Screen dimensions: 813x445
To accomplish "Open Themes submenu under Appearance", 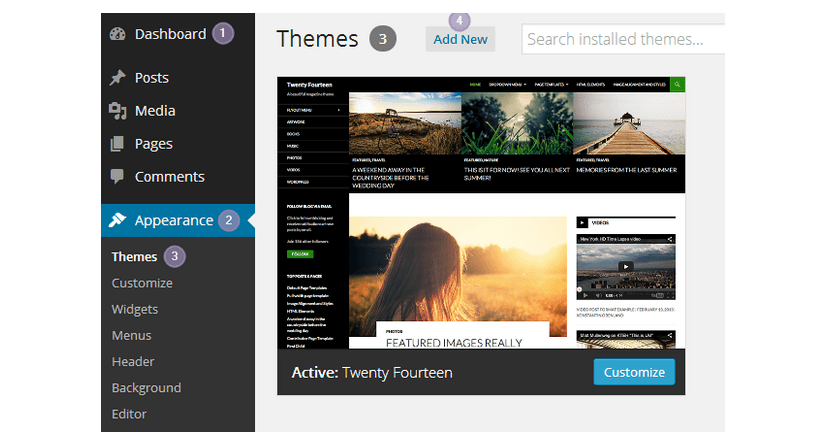I will tap(134, 257).
